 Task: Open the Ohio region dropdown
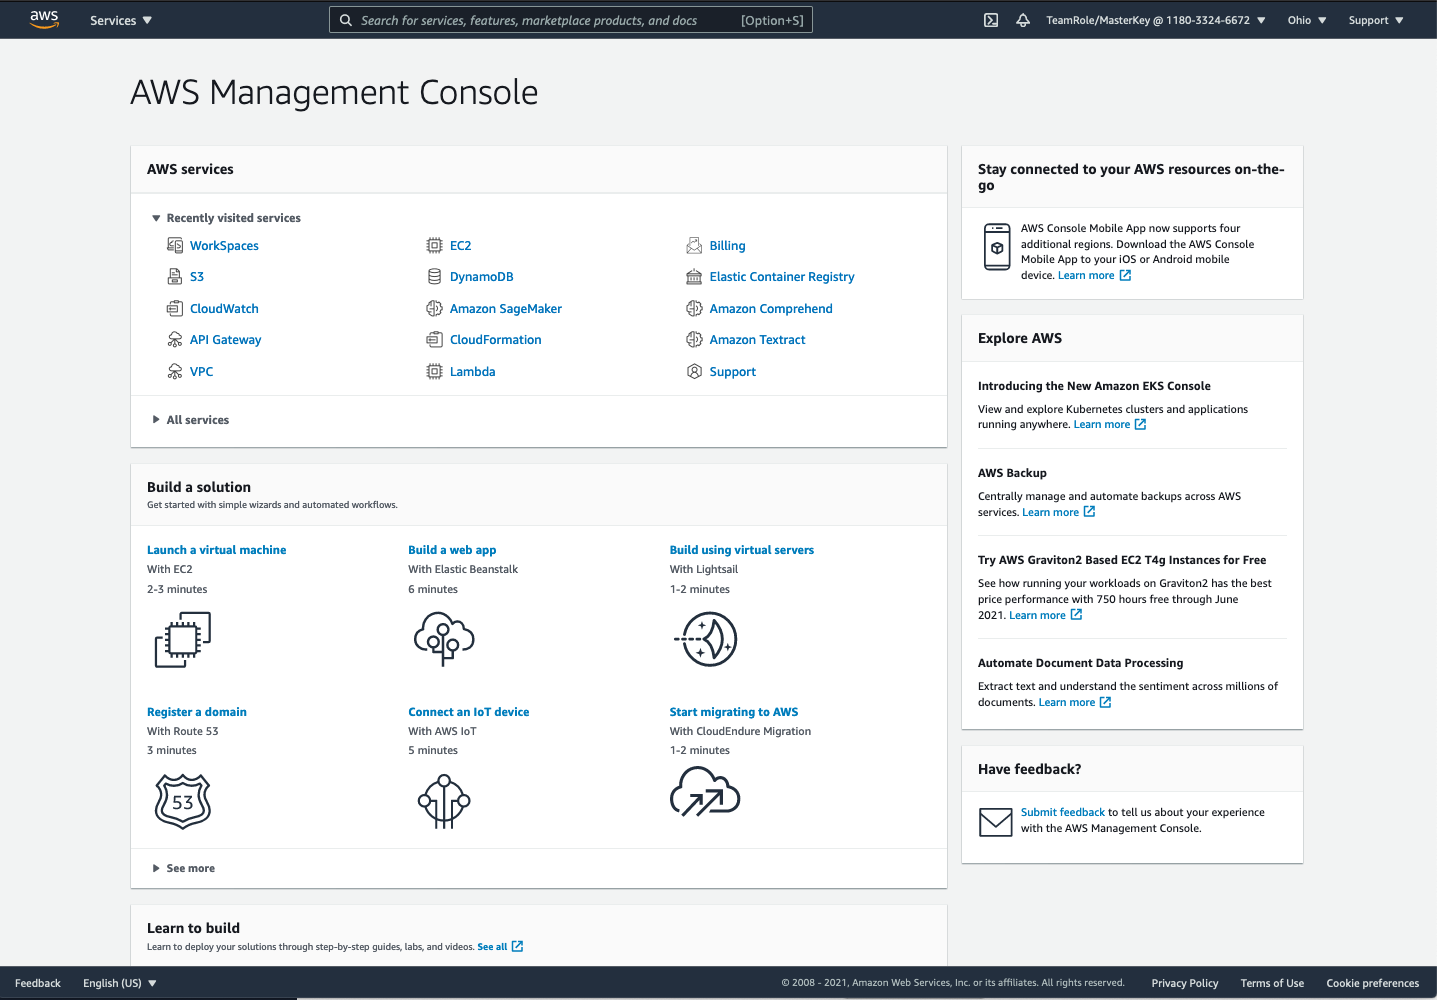point(1306,20)
